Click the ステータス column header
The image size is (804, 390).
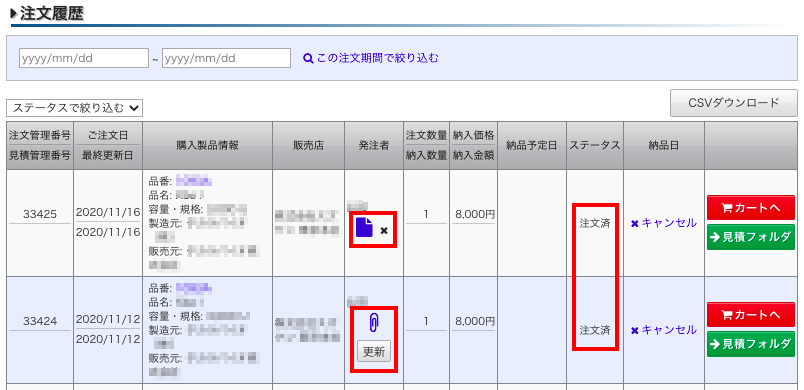pyautogui.click(x=595, y=146)
